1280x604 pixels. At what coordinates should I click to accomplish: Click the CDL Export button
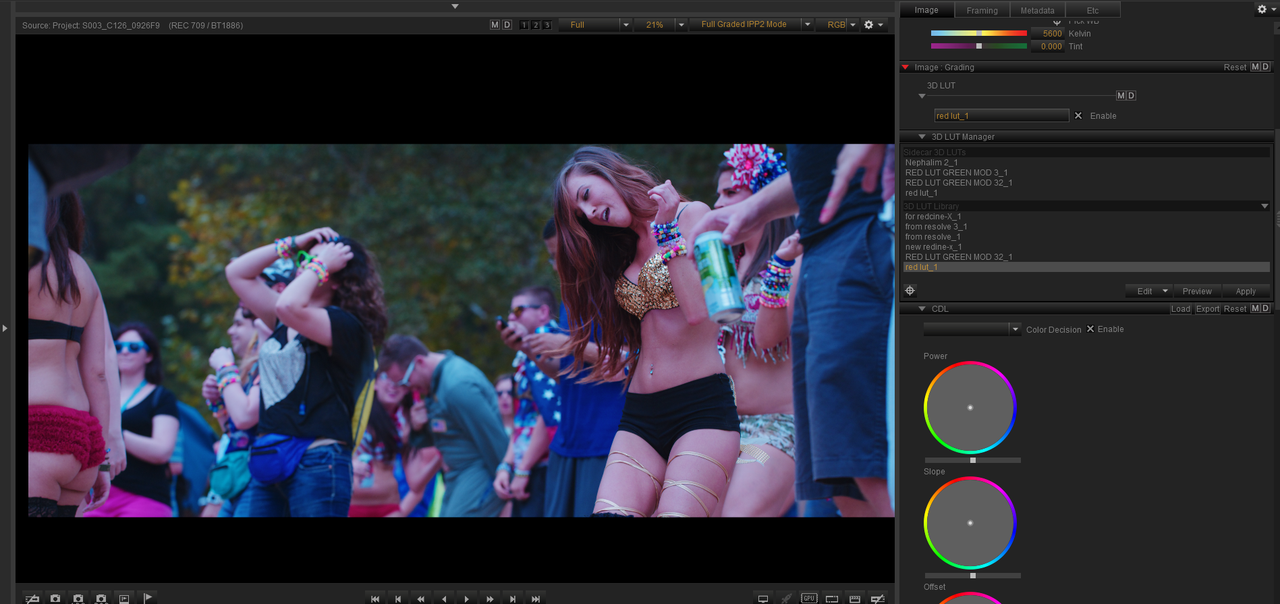pos(1208,309)
